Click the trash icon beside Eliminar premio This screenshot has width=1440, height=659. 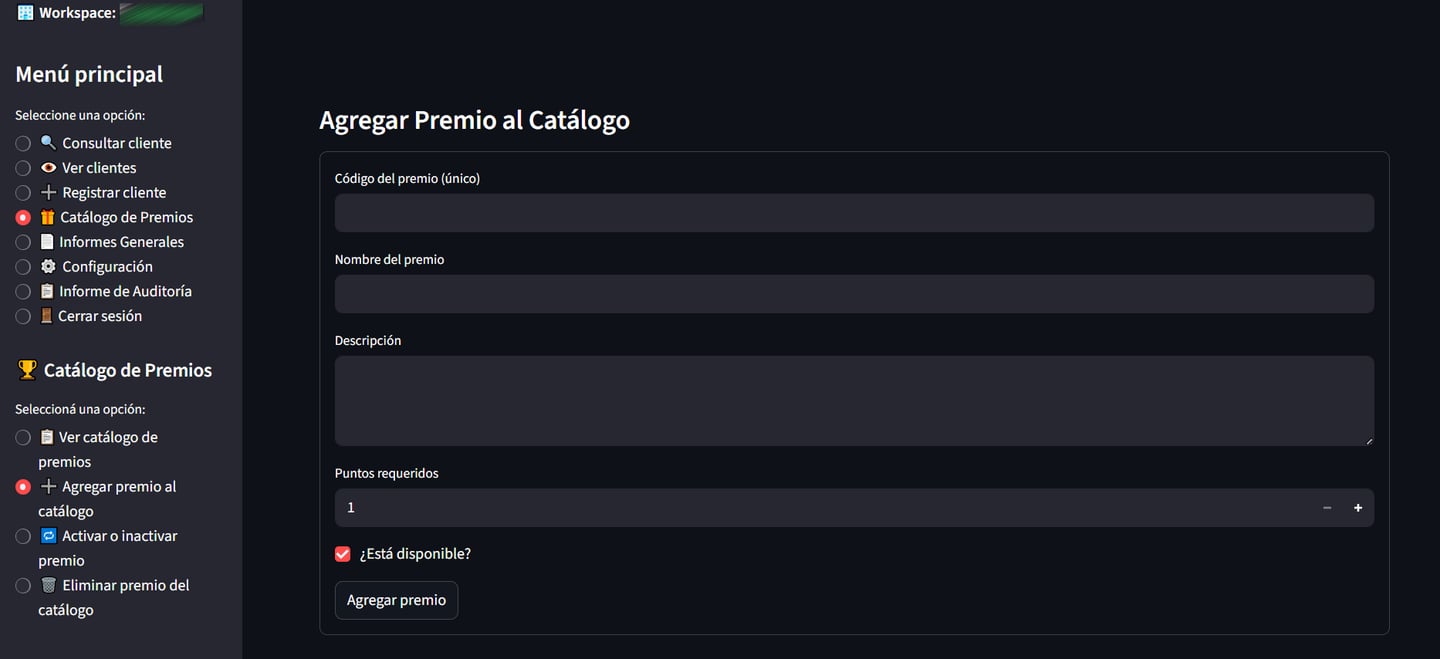pos(48,586)
